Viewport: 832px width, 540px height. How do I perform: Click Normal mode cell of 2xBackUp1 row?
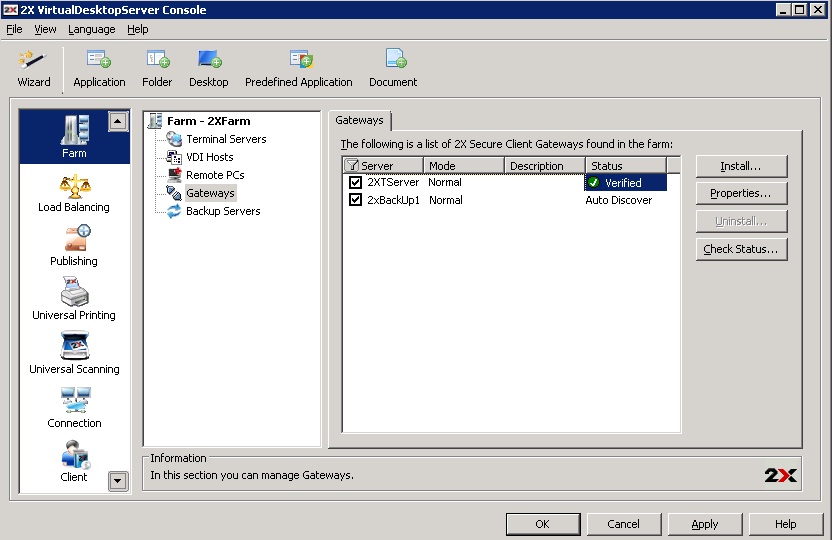[446, 200]
